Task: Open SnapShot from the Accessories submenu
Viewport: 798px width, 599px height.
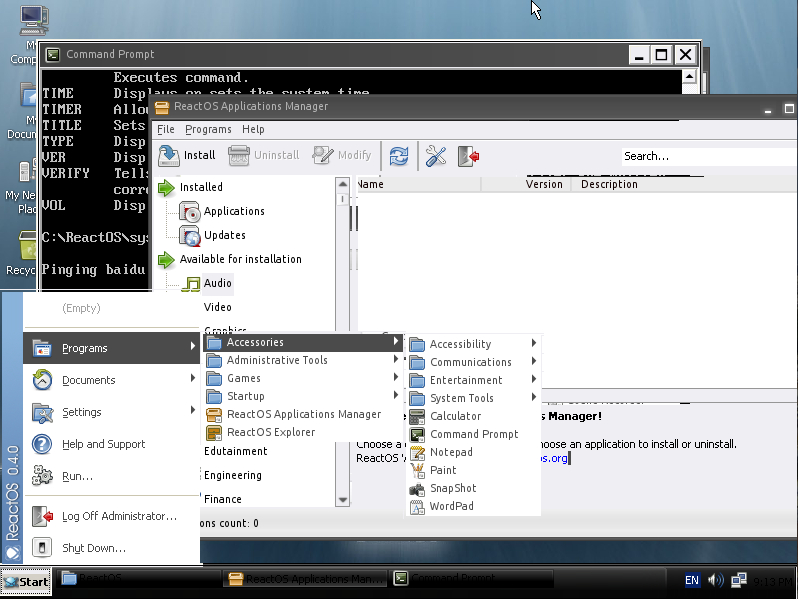Action: pyautogui.click(x=452, y=488)
